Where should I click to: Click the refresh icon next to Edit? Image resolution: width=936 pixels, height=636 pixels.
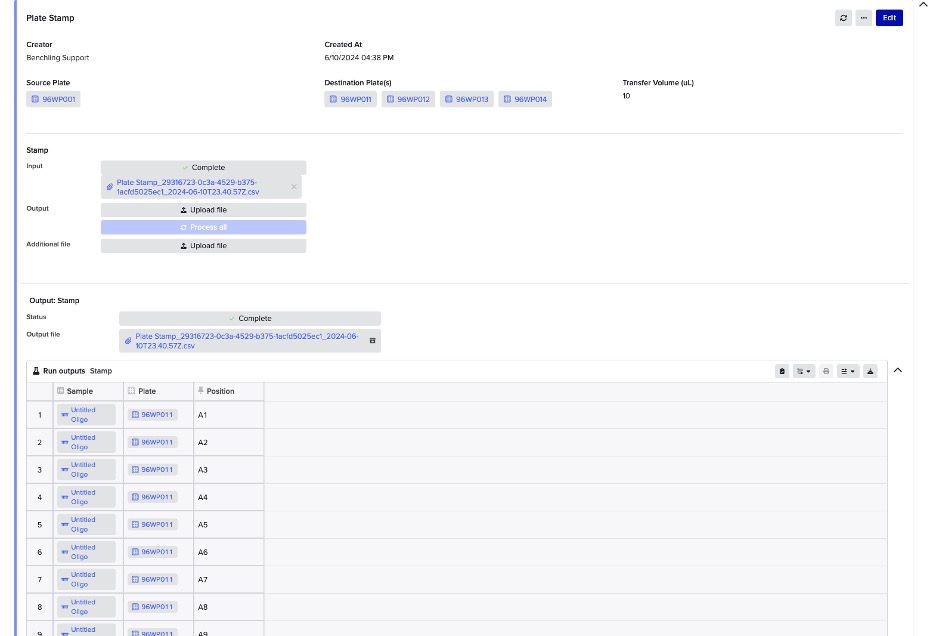843,18
